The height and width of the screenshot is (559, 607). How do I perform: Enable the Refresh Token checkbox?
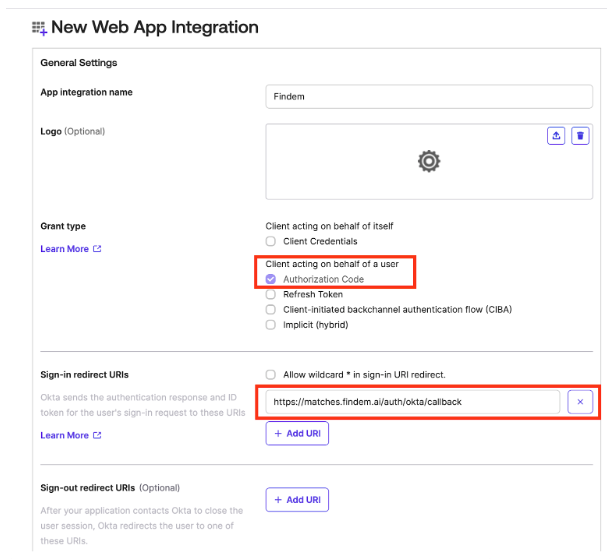[271, 294]
